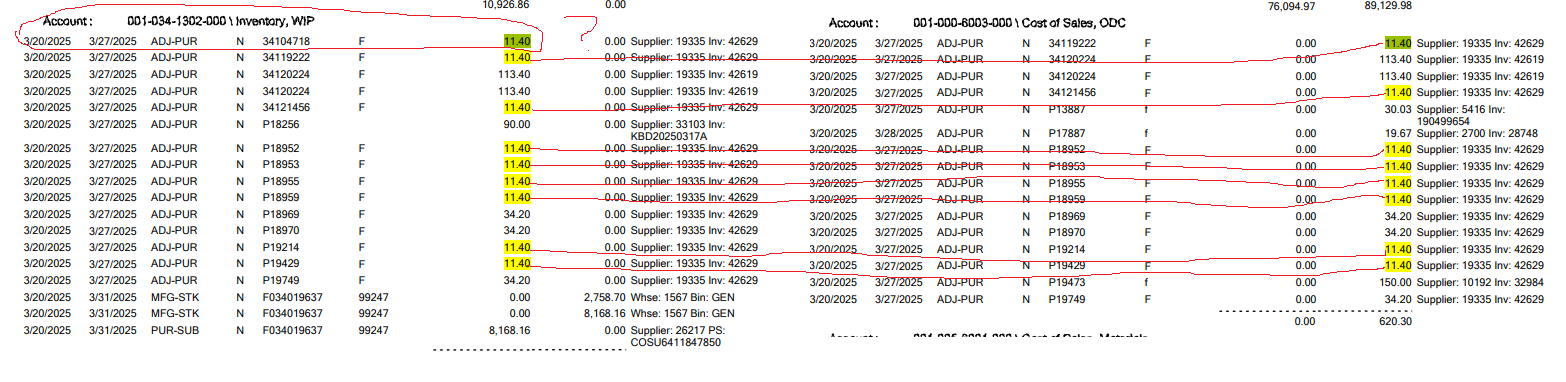This screenshot has height=382, width=1566.
Task: Click the 150.00 amount on the P19473 row
Action: (1395, 282)
